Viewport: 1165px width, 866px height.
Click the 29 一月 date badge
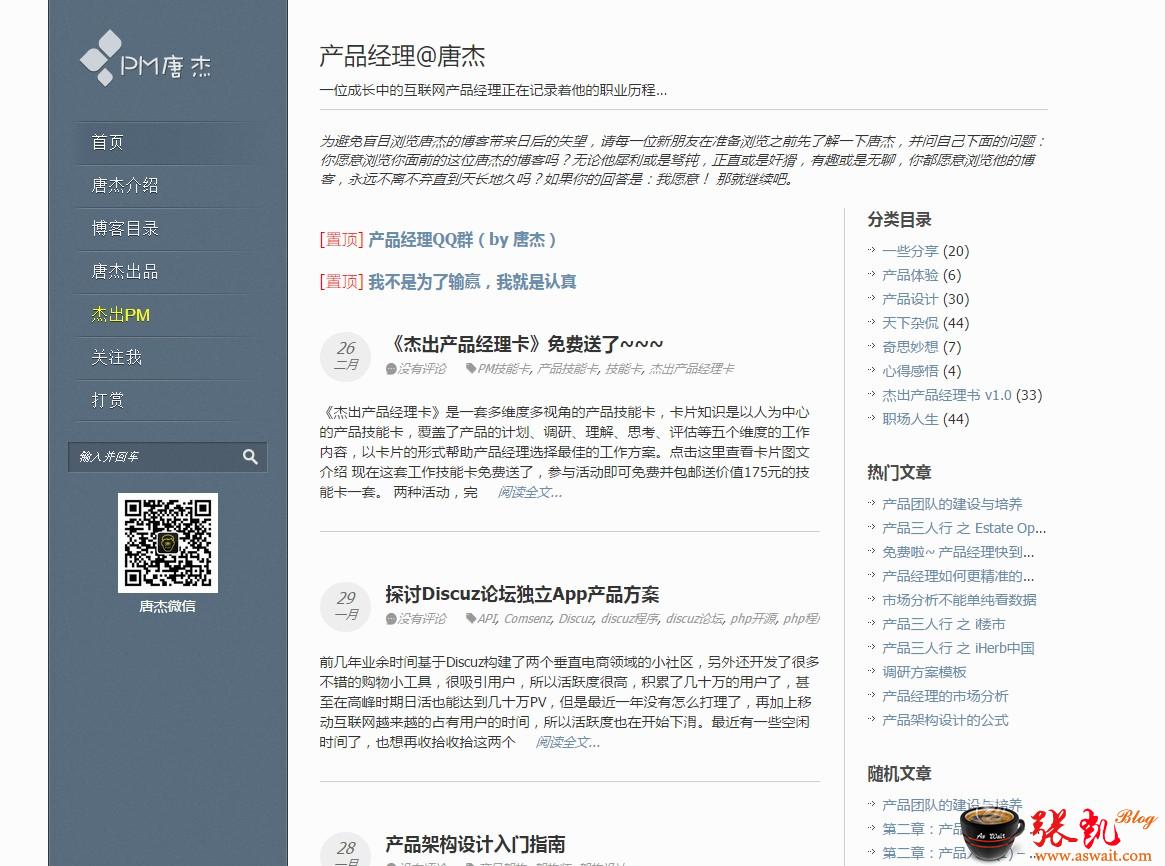click(x=345, y=606)
